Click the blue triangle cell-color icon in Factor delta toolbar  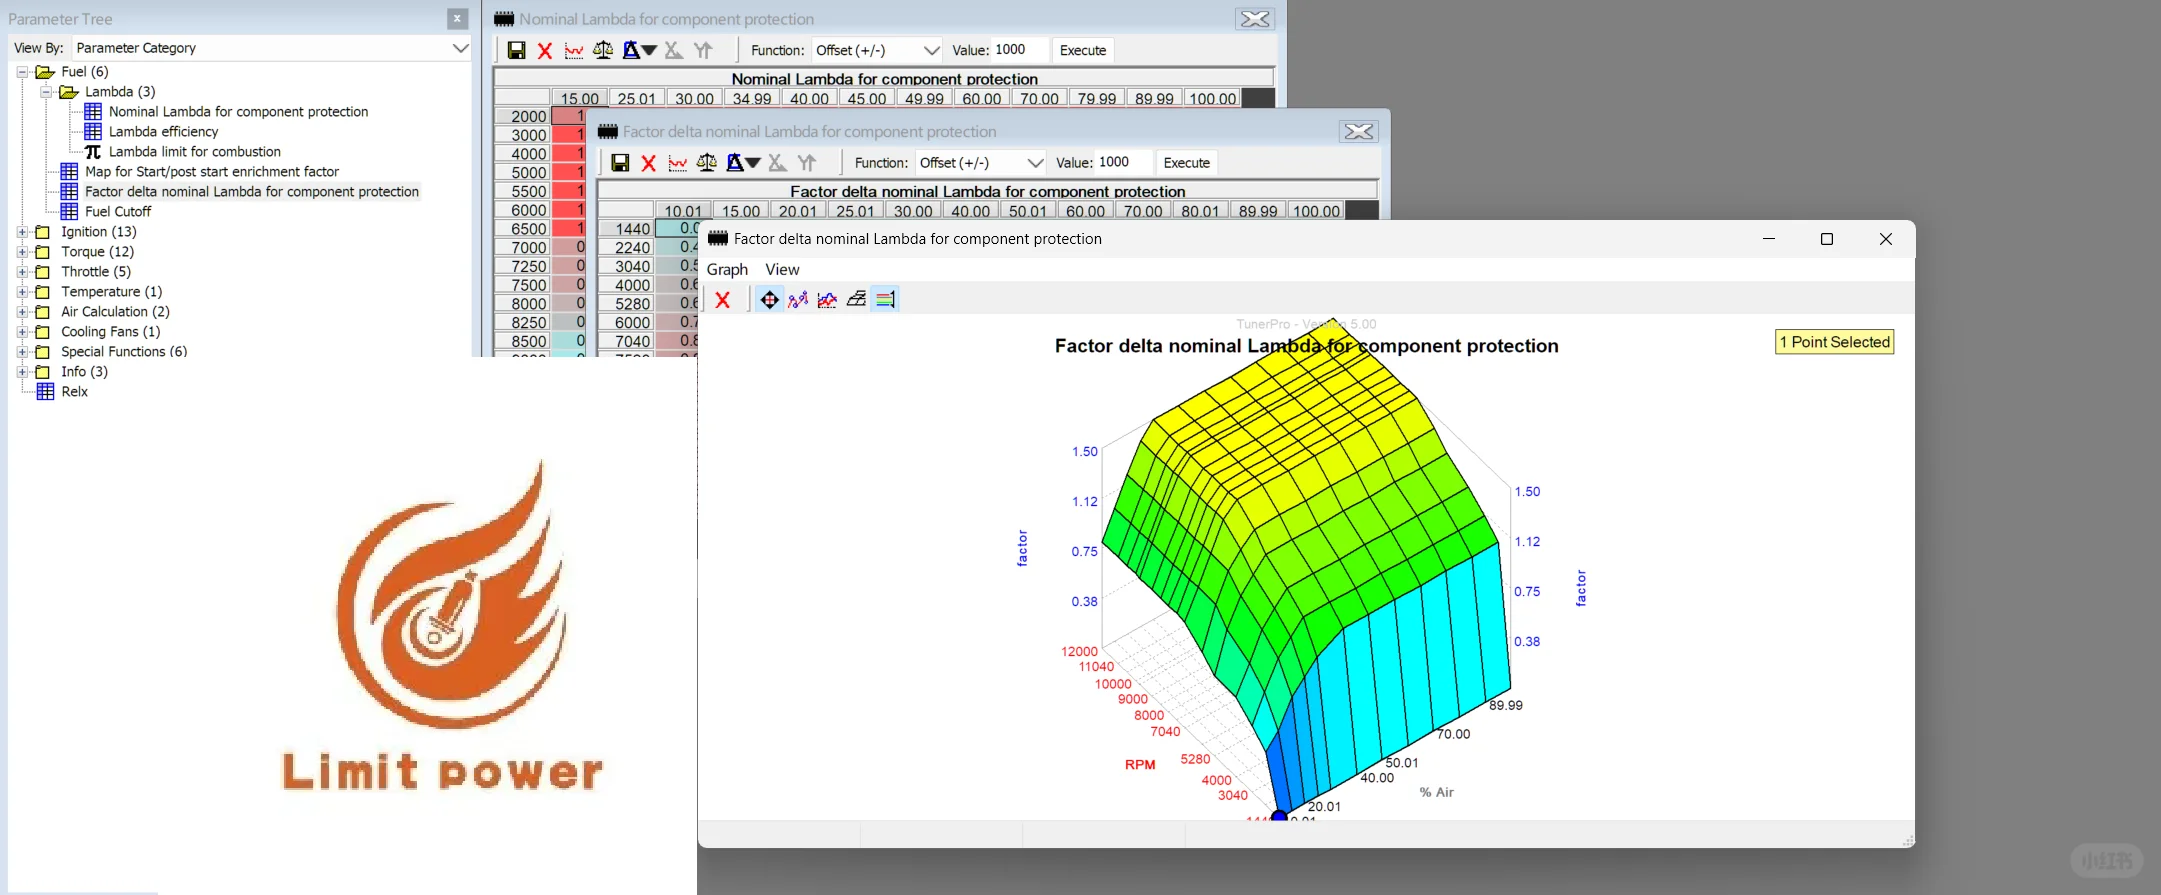(x=735, y=163)
